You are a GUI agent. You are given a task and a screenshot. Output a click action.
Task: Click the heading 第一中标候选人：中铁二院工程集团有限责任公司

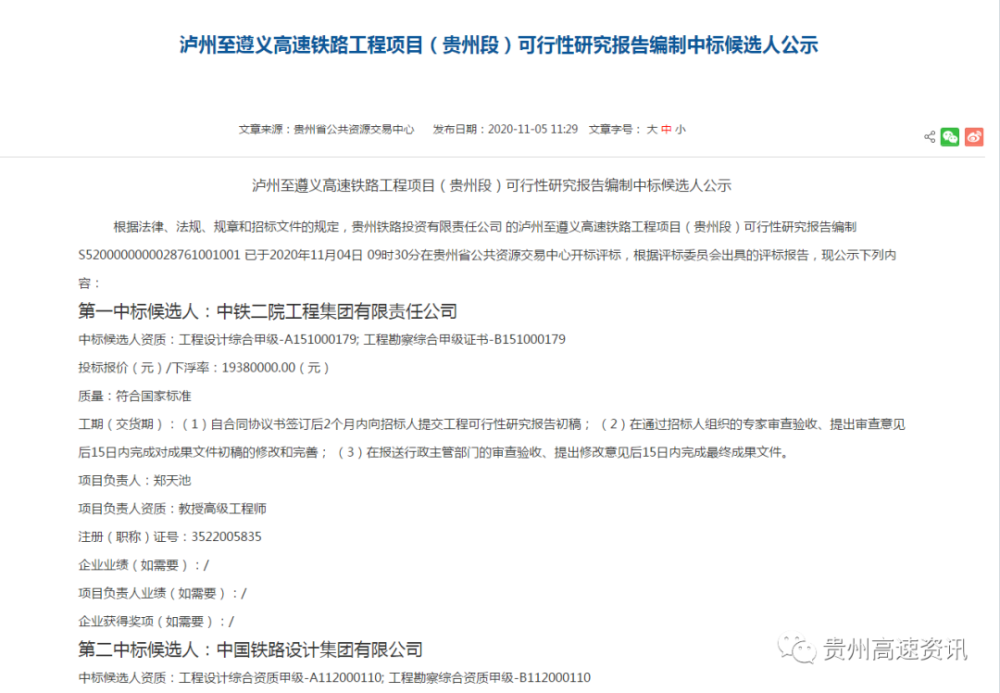click(268, 311)
